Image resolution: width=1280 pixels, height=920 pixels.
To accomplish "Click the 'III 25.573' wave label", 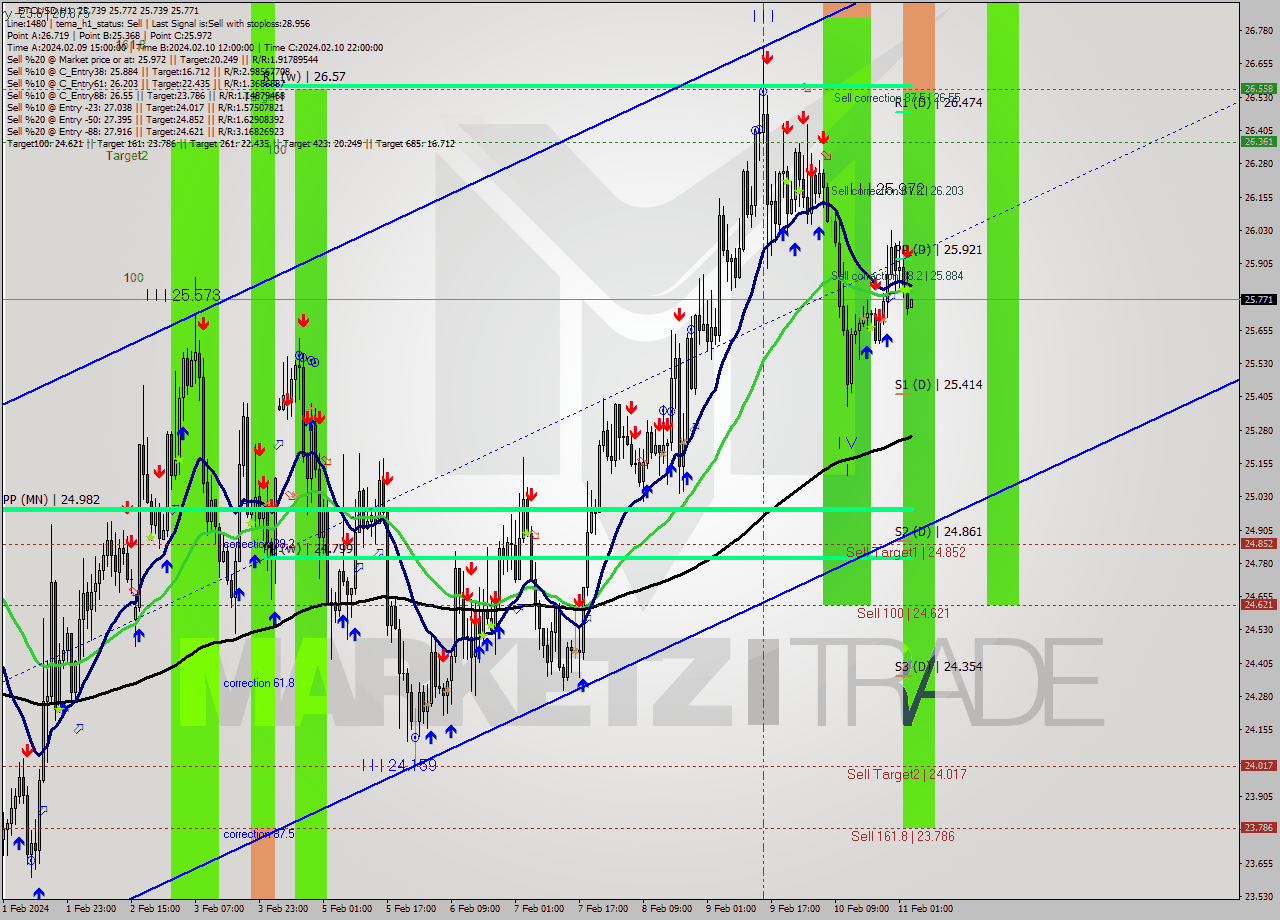I will pyautogui.click(x=183, y=295).
